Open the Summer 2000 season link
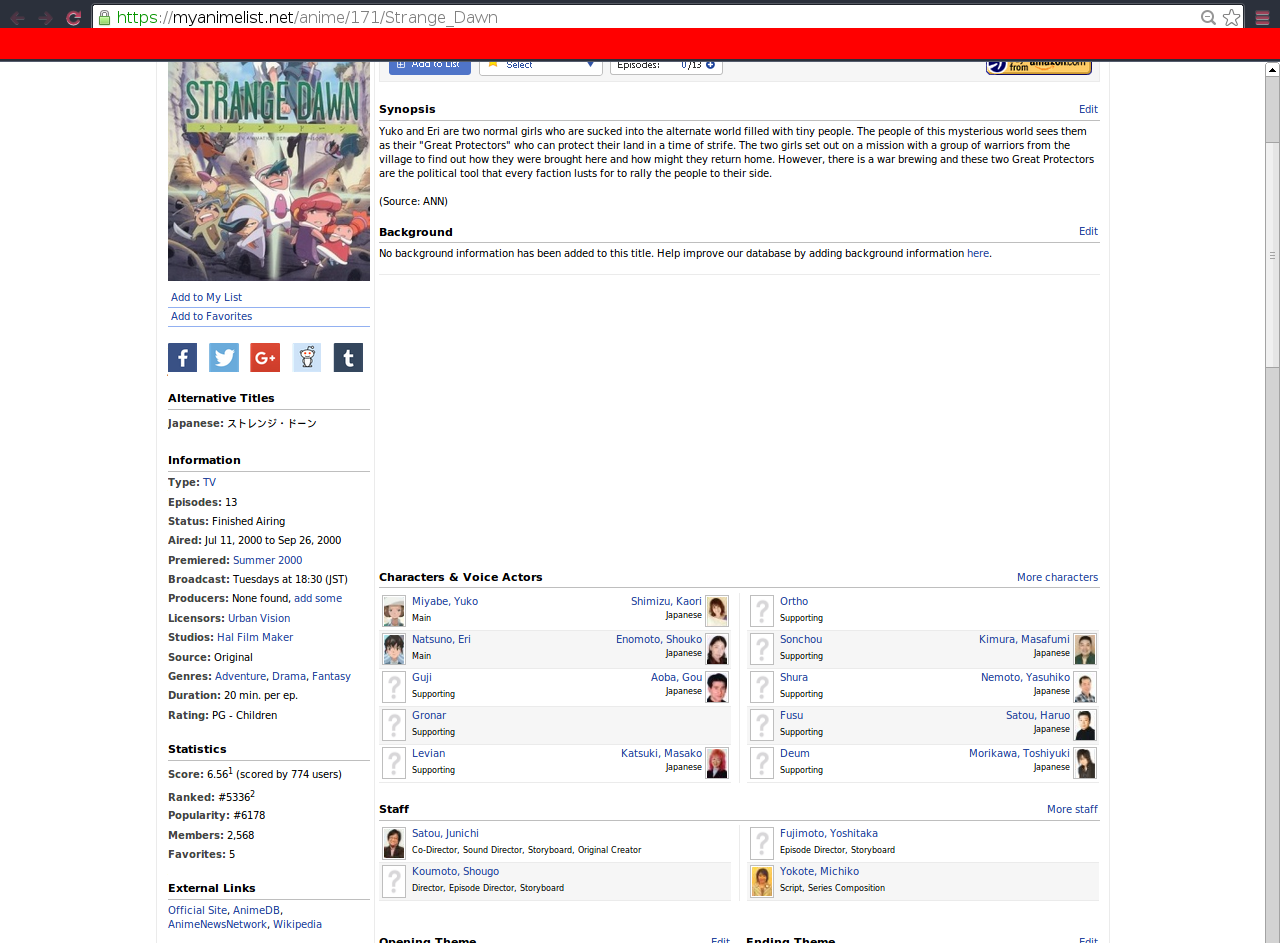The width and height of the screenshot is (1280, 943). 267,561
